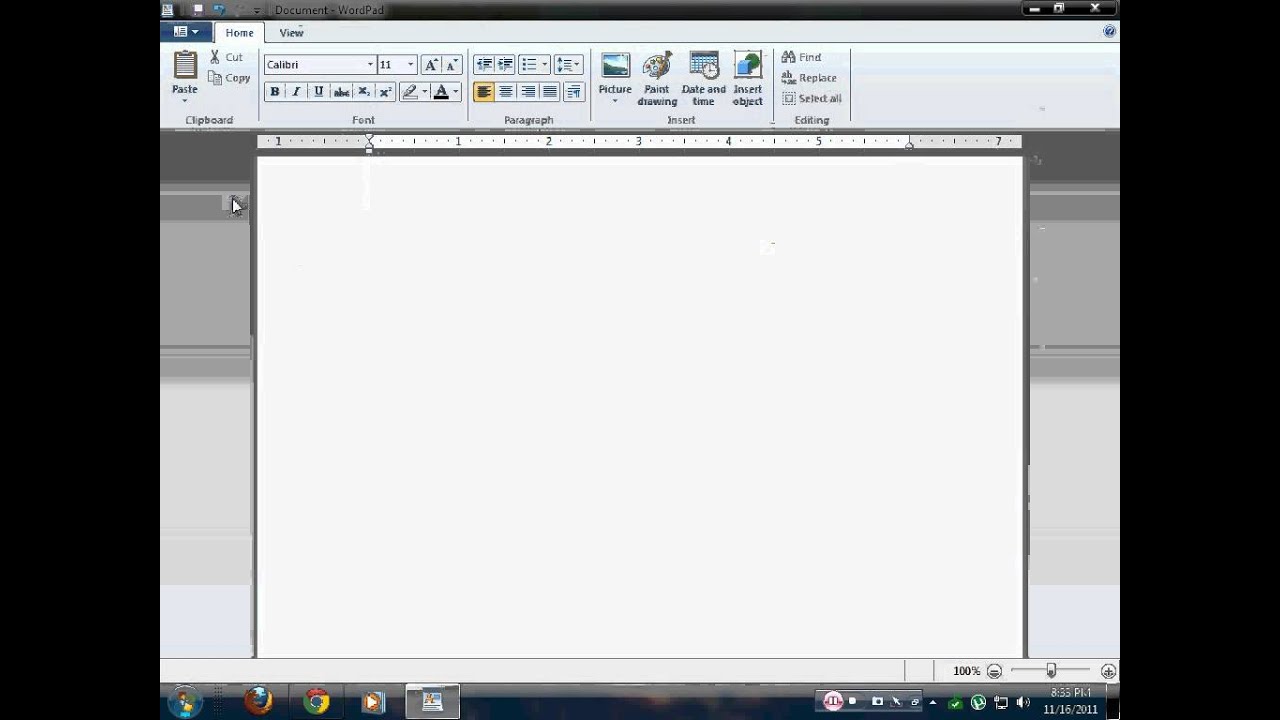This screenshot has height=720, width=1280.
Task: Copy the selection to the clipboard
Action: [x=229, y=78]
